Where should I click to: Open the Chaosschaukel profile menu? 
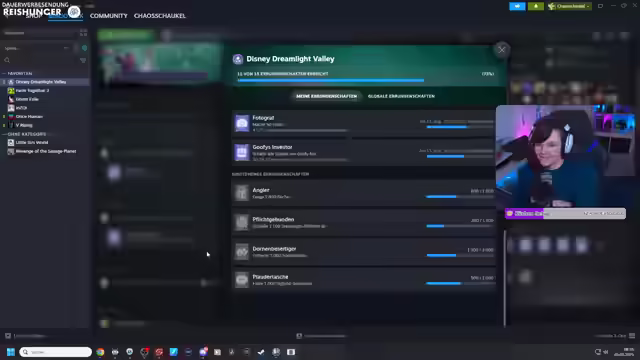[x=160, y=16]
